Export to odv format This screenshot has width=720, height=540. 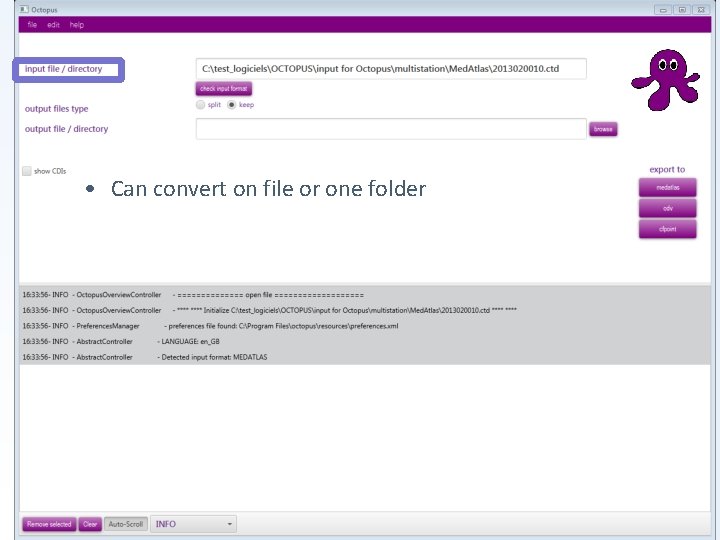tap(667, 208)
